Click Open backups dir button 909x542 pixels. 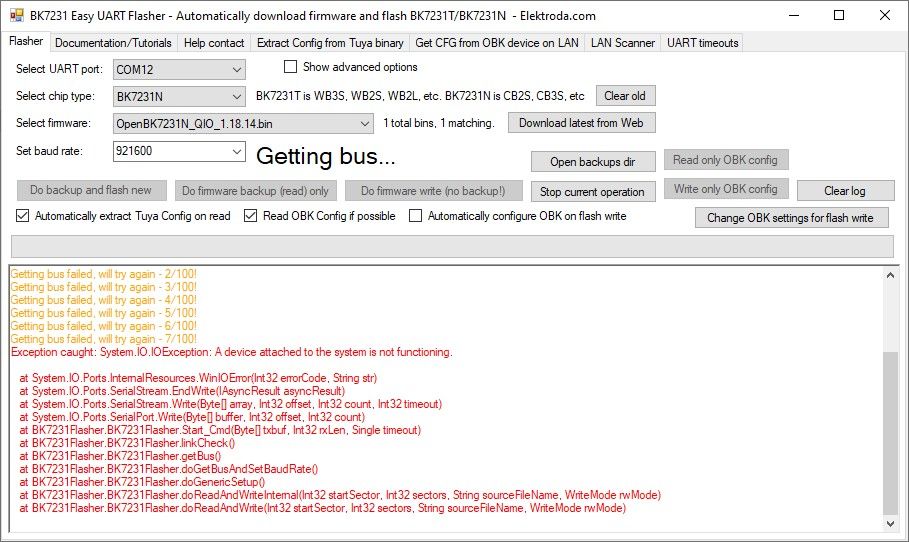pyautogui.click(x=593, y=162)
